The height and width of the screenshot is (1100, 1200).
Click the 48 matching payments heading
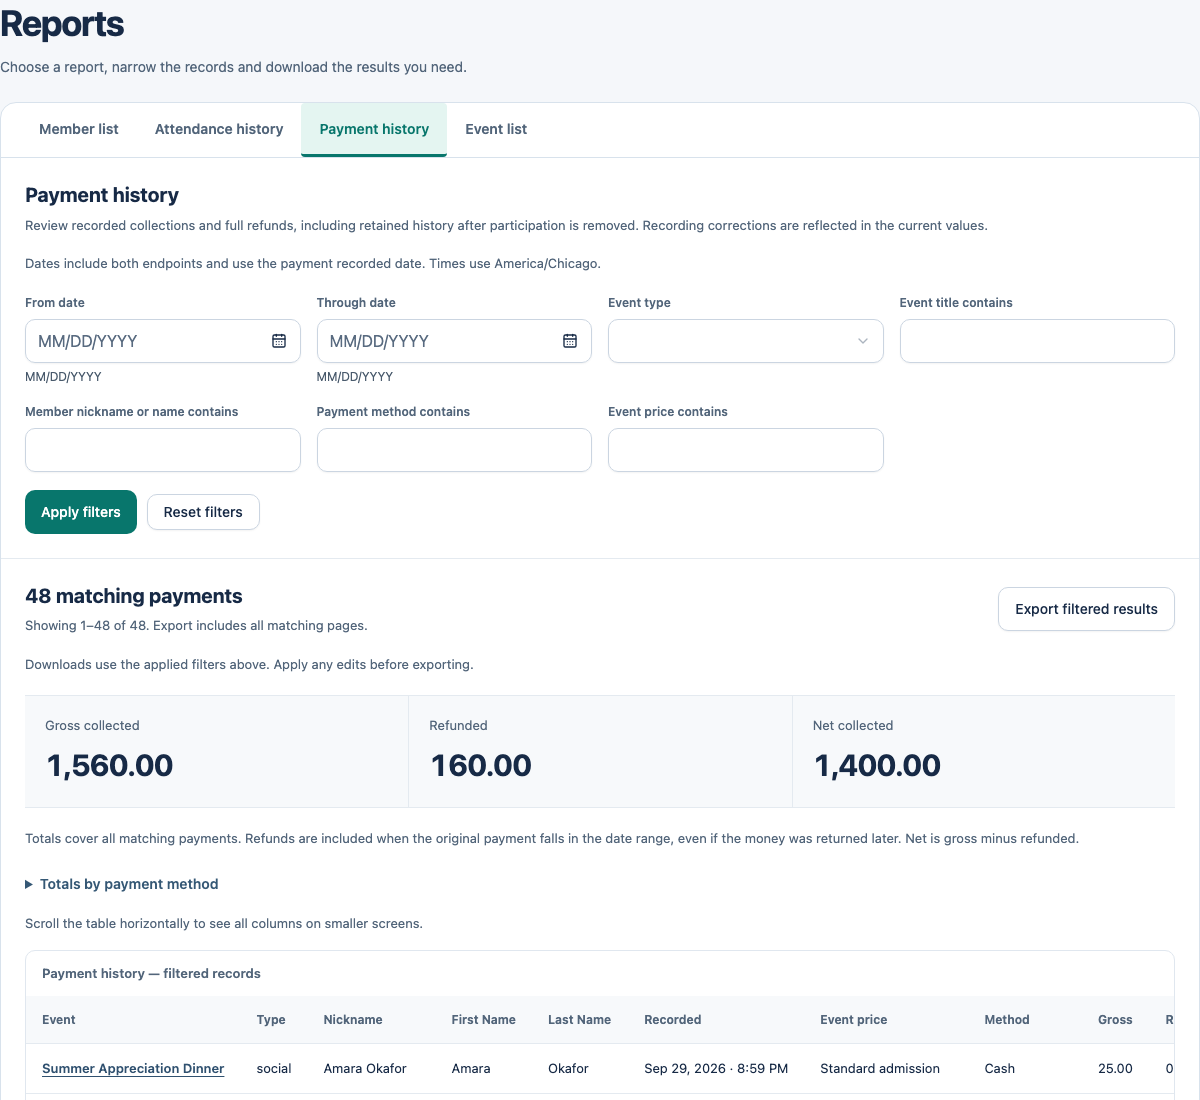(x=134, y=596)
